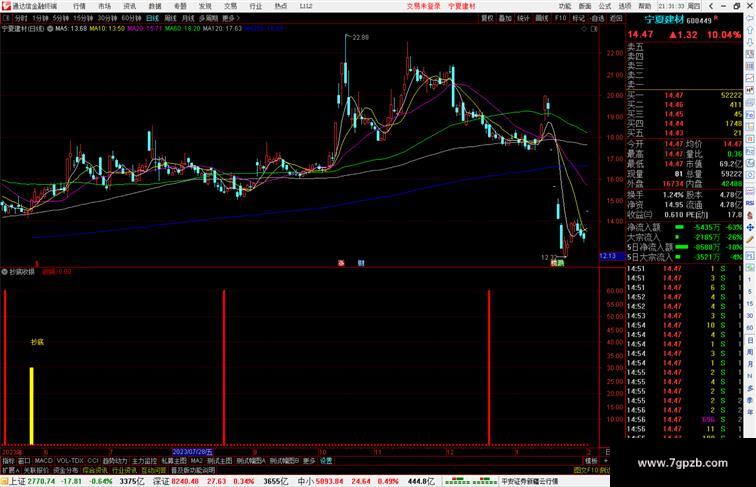Select the pencil drawing sidebar icon

pyautogui.click(x=750, y=240)
